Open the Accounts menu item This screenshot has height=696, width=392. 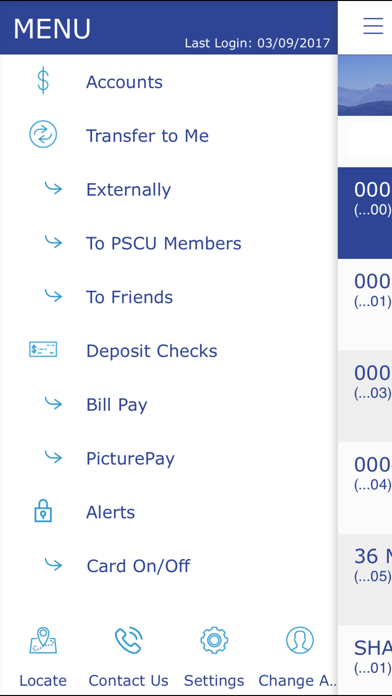124,82
